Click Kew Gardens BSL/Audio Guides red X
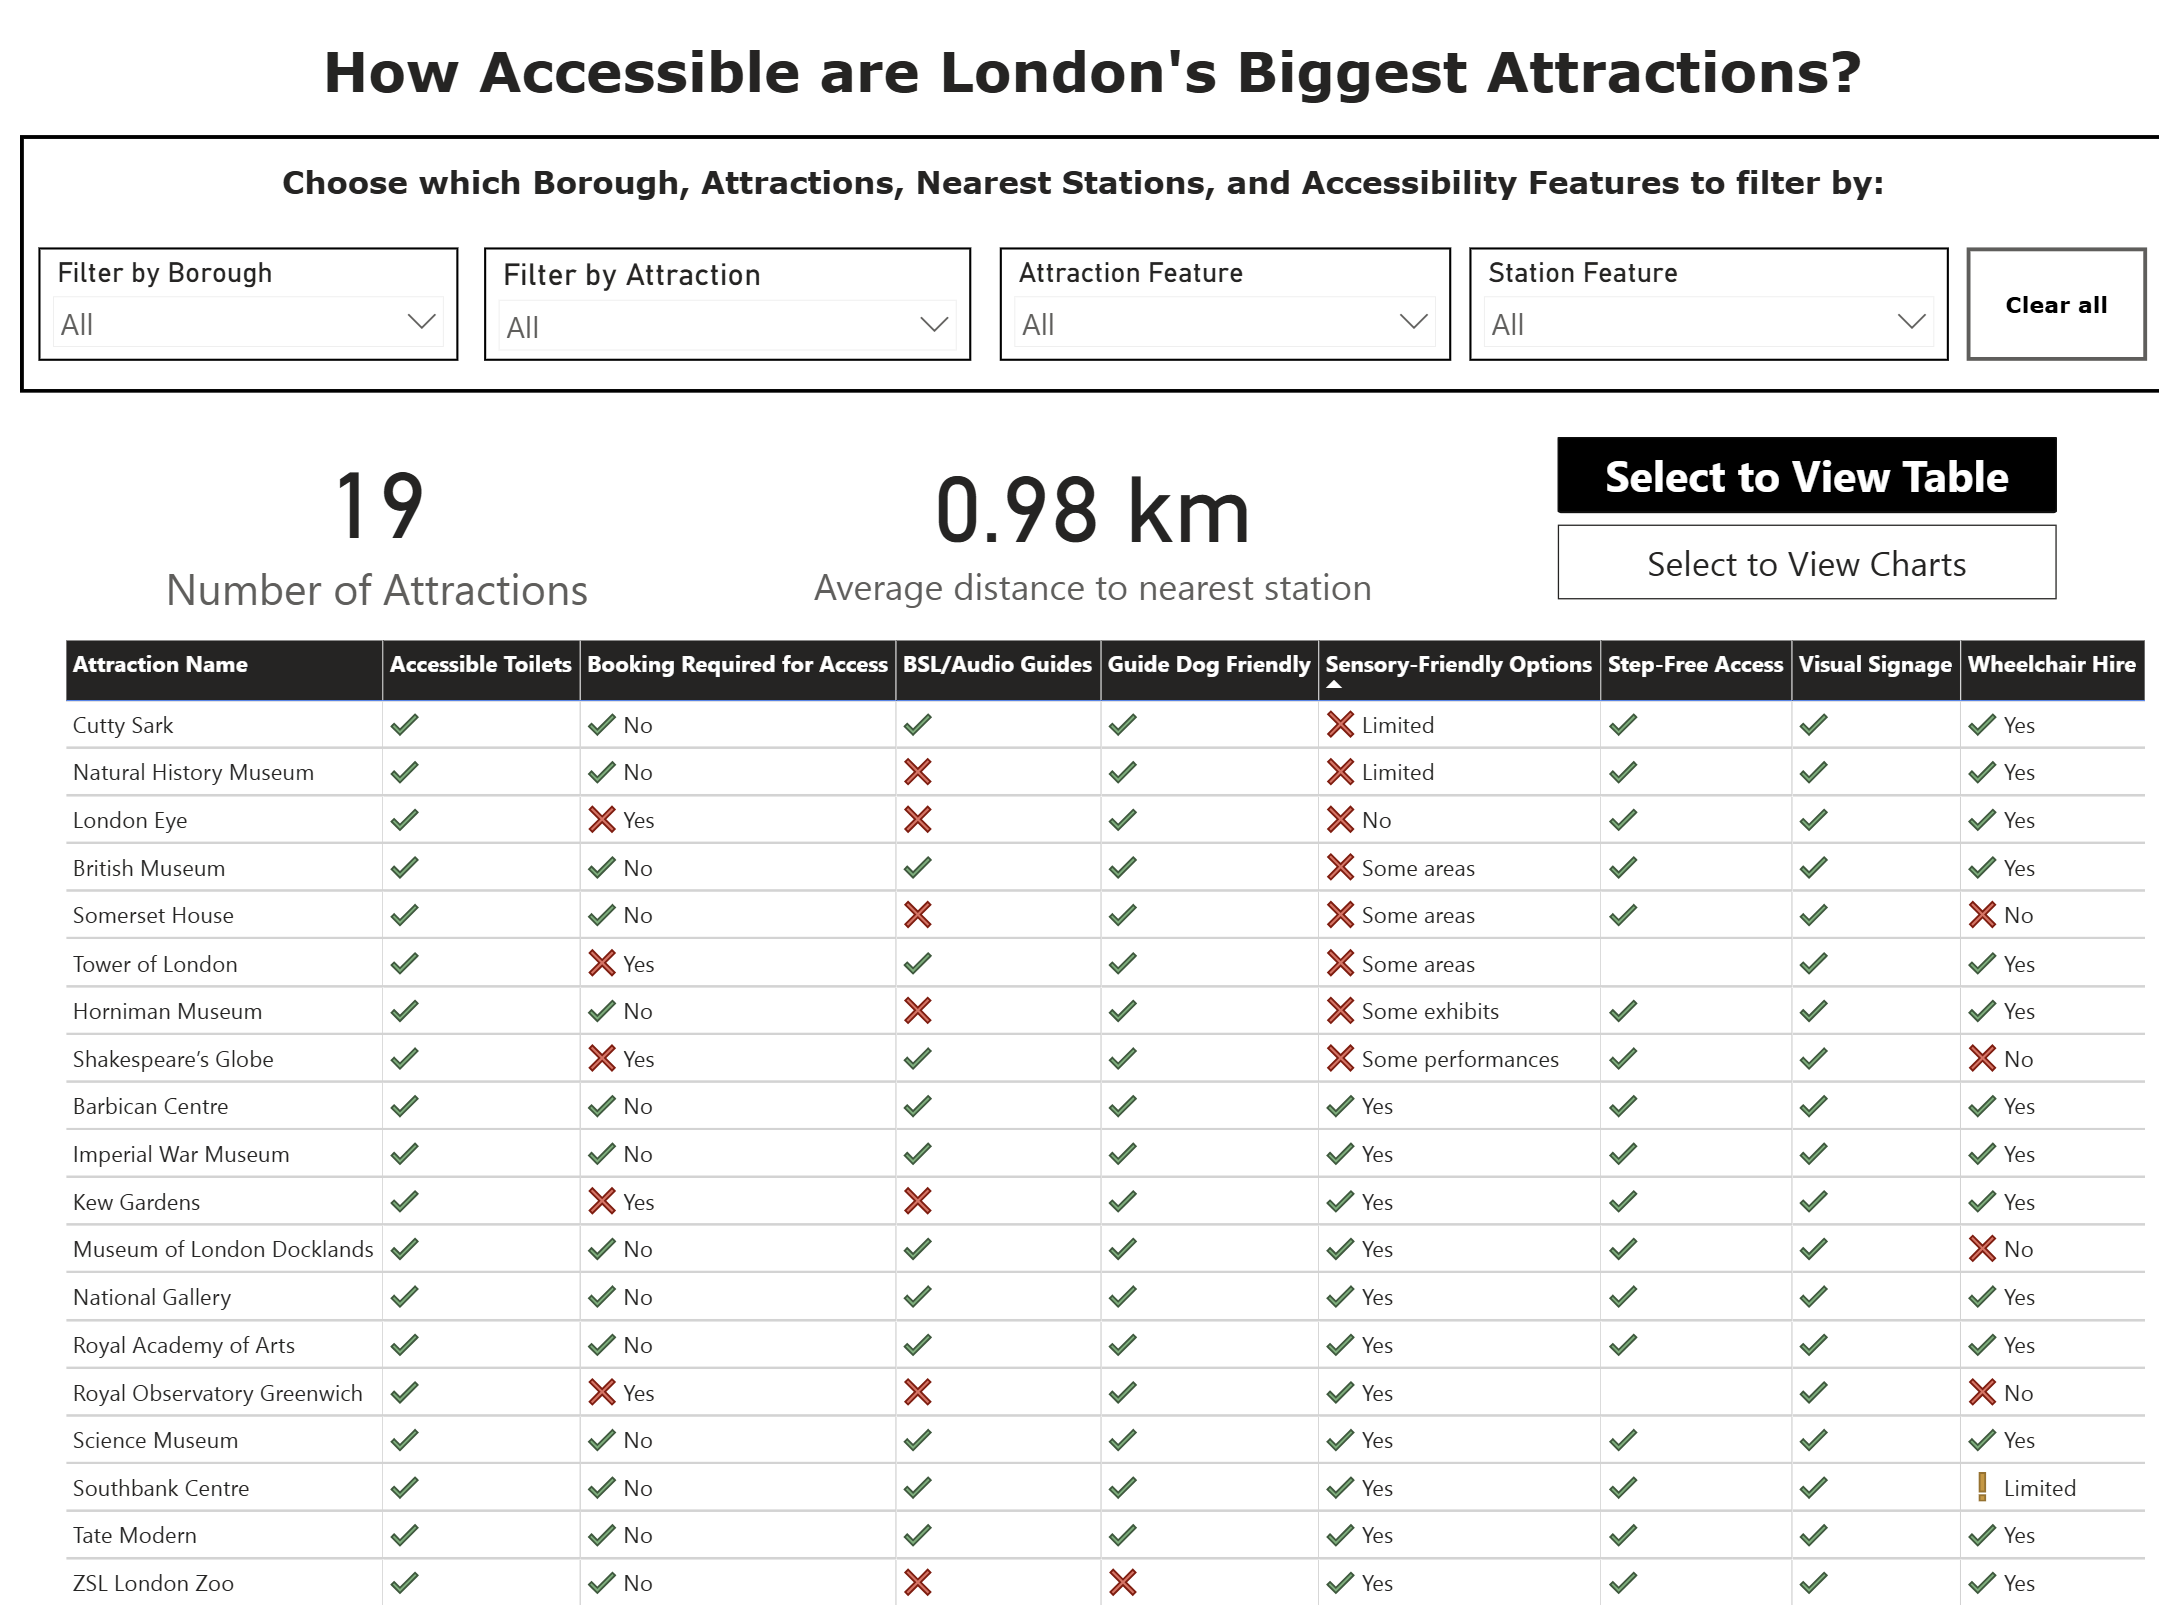This screenshot has height=1619, width=2159. (x=917, y=1202)
